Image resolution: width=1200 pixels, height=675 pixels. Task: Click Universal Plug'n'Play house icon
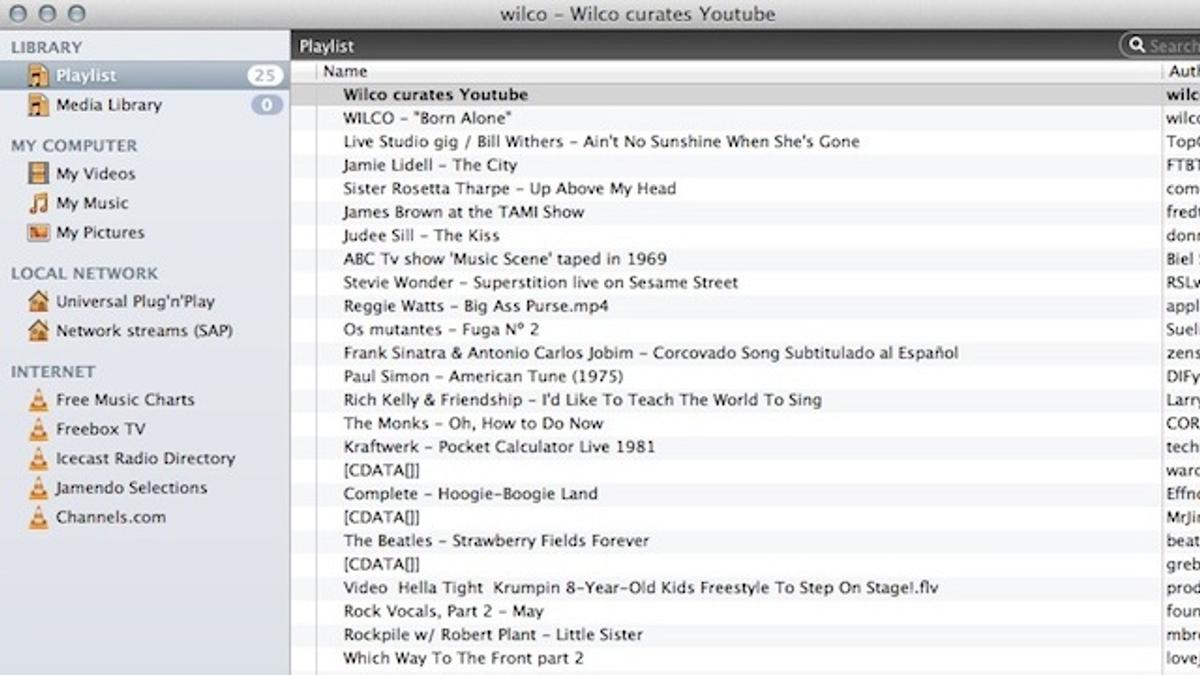coord(39,301)
